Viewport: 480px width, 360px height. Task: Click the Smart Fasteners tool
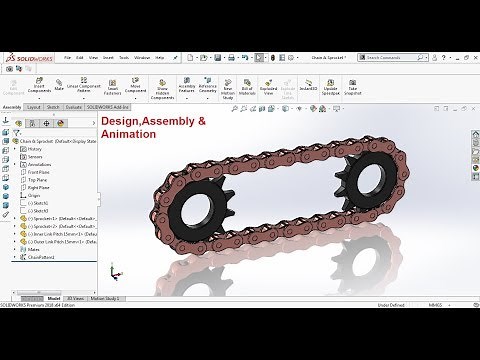(x=113, y=87)
